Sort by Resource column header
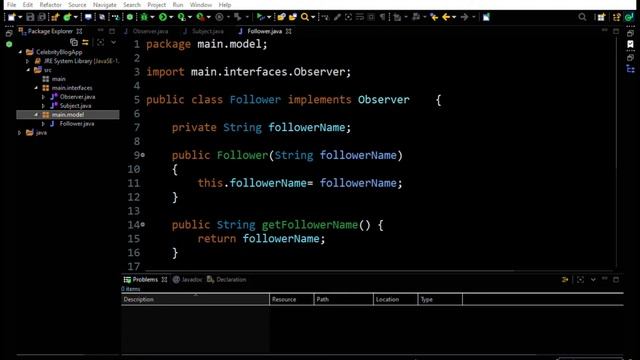640x360 pixels. coord(291,300)
